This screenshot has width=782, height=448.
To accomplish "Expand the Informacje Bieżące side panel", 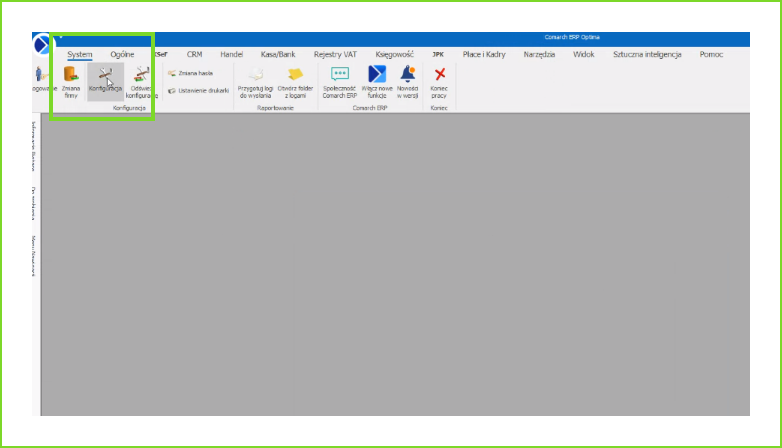I will (x=34, y=146).
